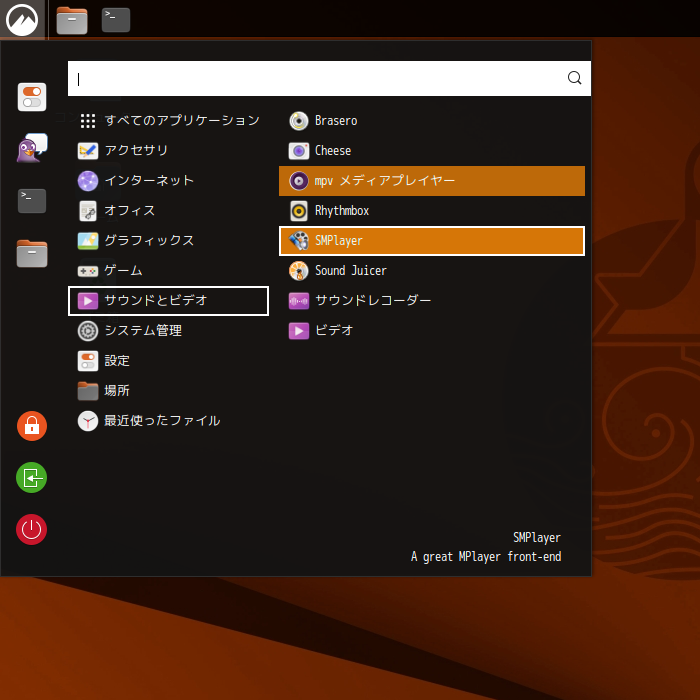The width and height of the screenshot is (700, 700).
Task: Select 最近使ったファイル category
Action: 168,421
